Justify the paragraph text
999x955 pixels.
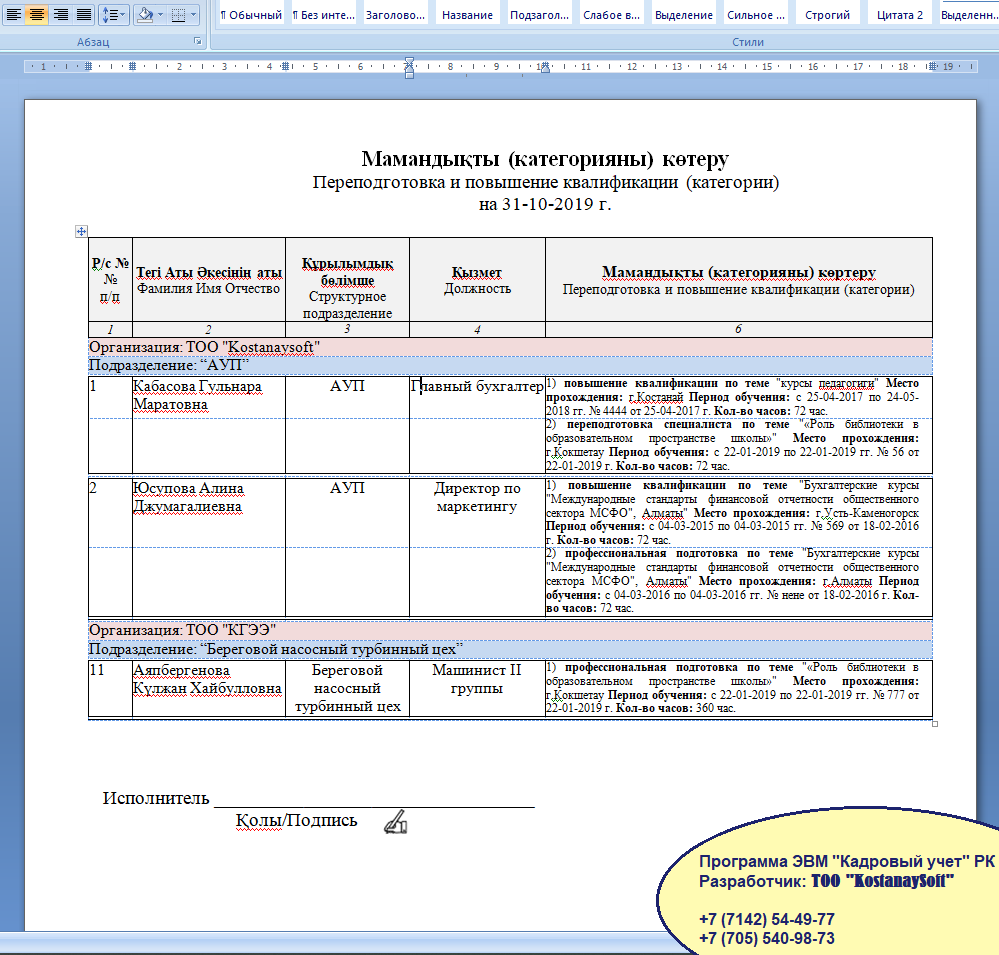84,14
